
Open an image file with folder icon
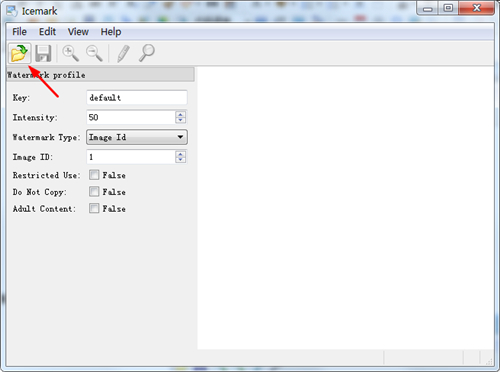19,53
